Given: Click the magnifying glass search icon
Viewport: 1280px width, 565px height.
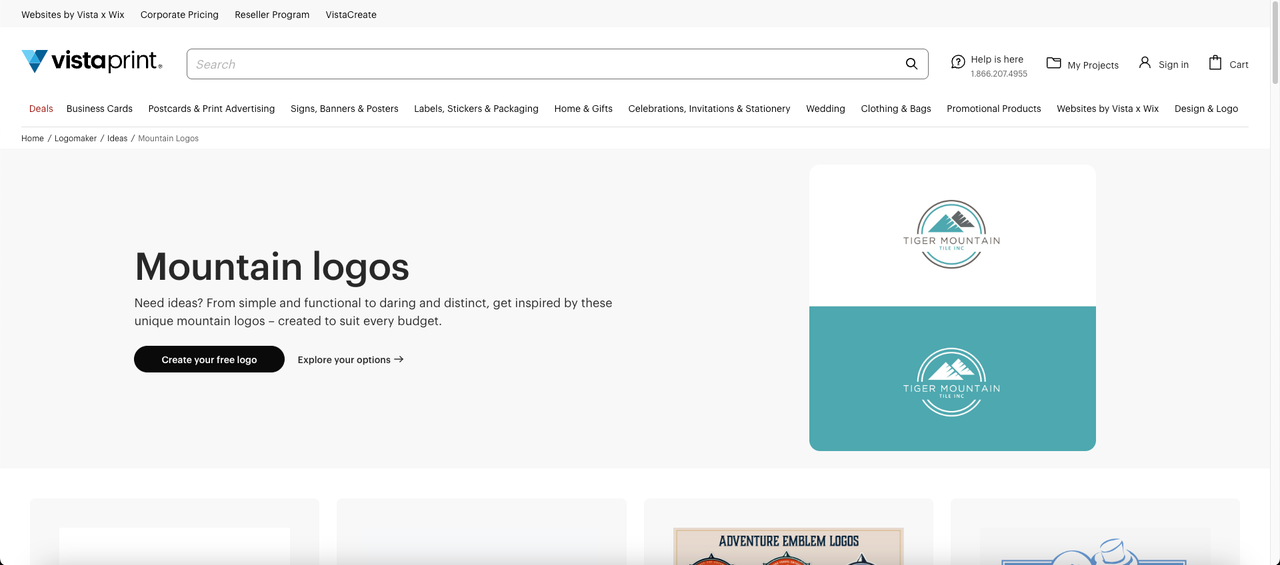Looking at the screenshot, I should (911, 64).
